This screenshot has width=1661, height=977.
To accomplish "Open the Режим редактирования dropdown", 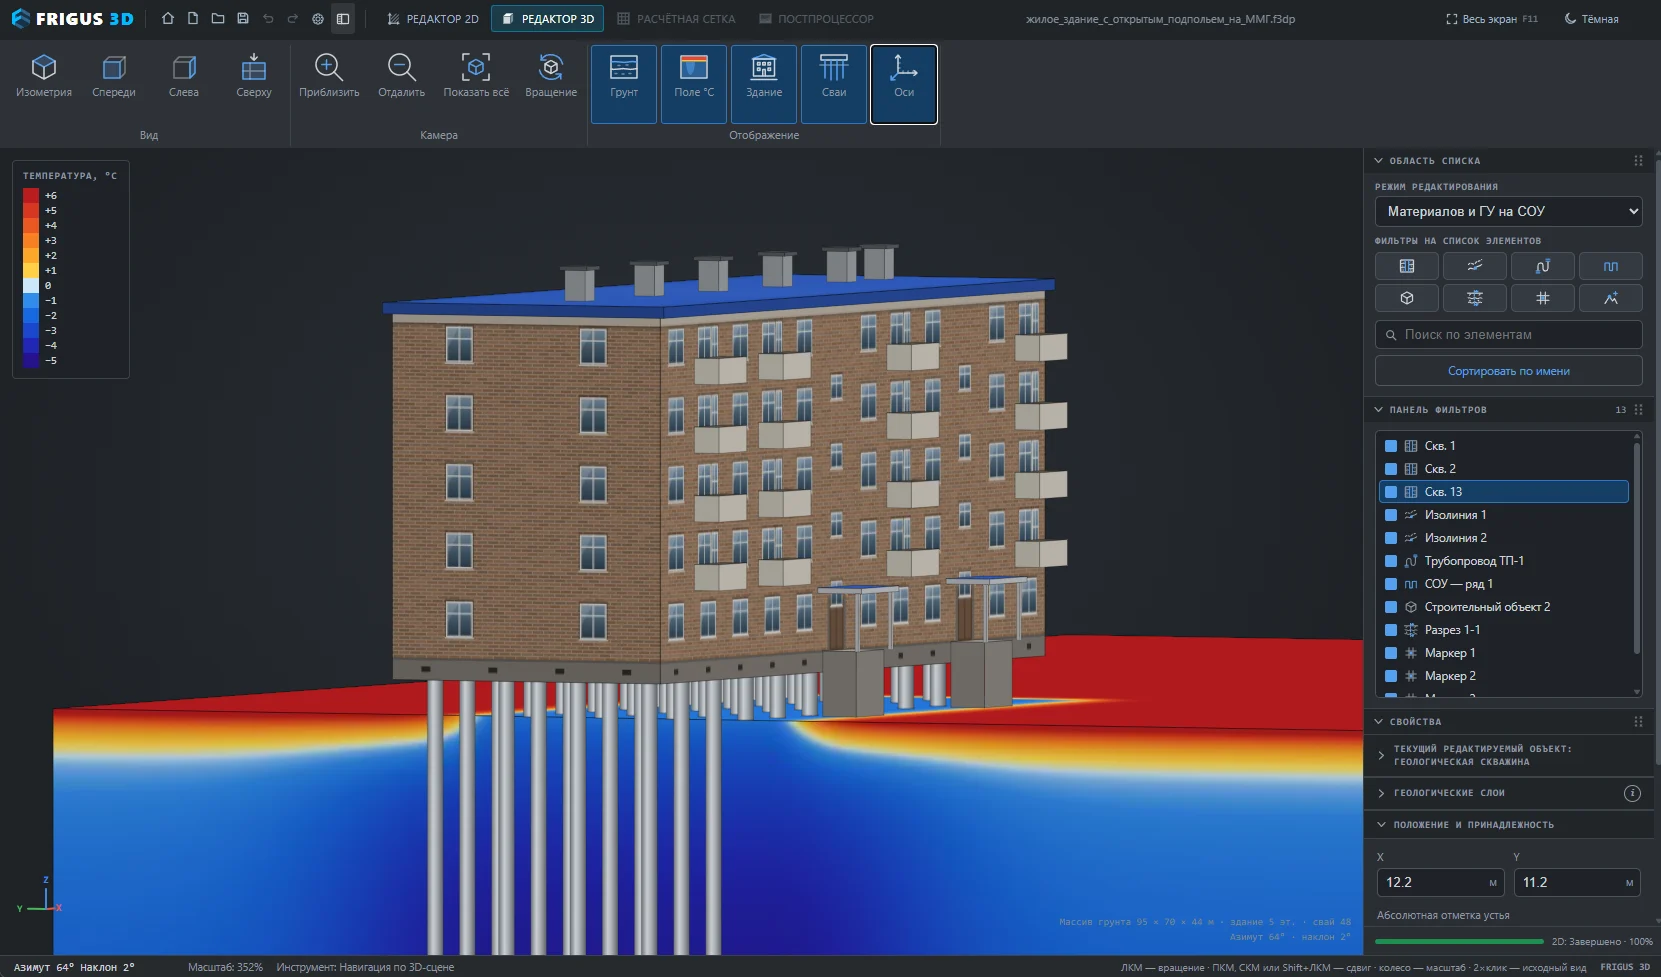I will pos(1509,212).
